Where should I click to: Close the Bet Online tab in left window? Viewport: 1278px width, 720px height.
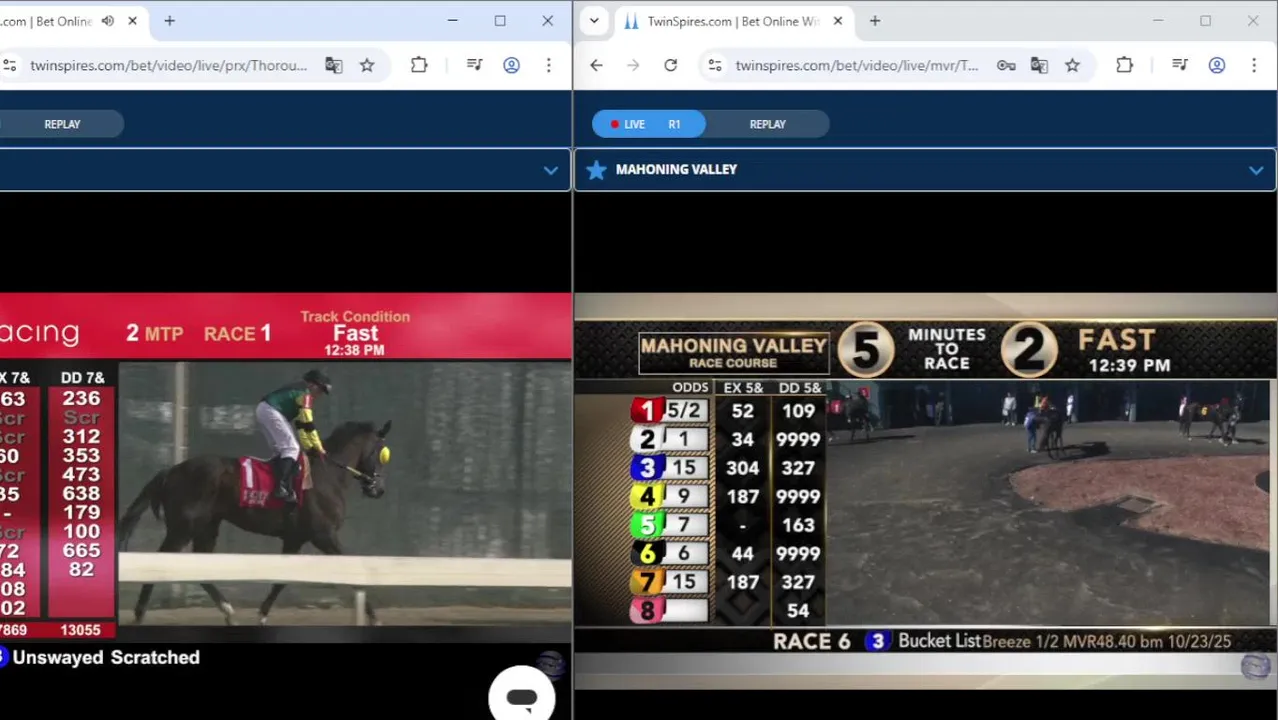pos(132,21)
